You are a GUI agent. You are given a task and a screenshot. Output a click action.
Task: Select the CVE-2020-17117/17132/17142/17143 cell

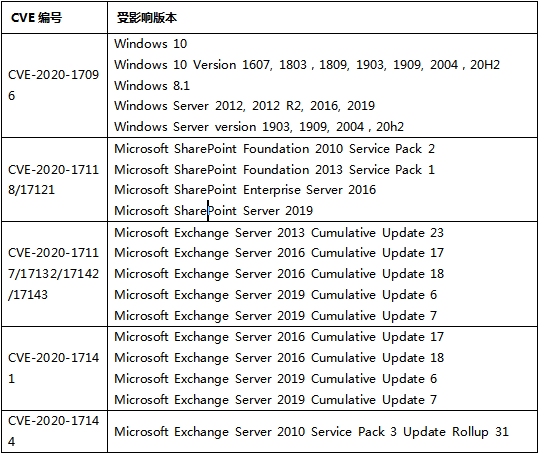coord(54,274)
